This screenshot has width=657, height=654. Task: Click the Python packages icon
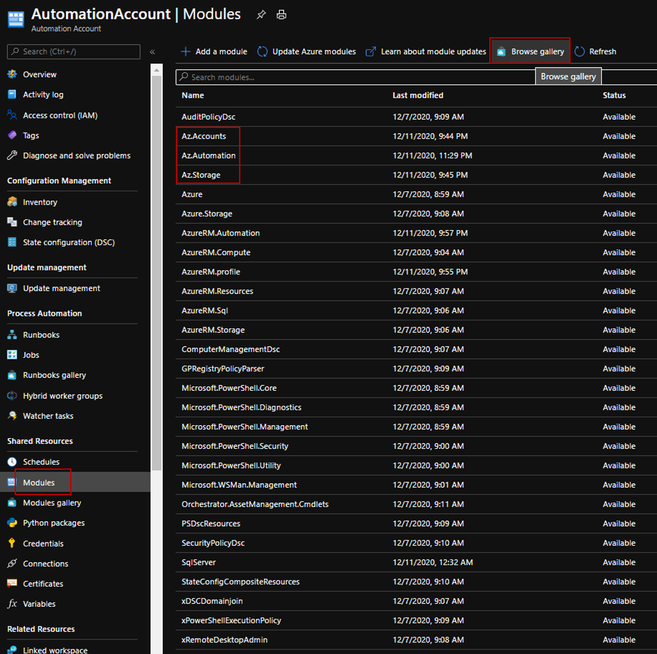[x=12, y=523]
